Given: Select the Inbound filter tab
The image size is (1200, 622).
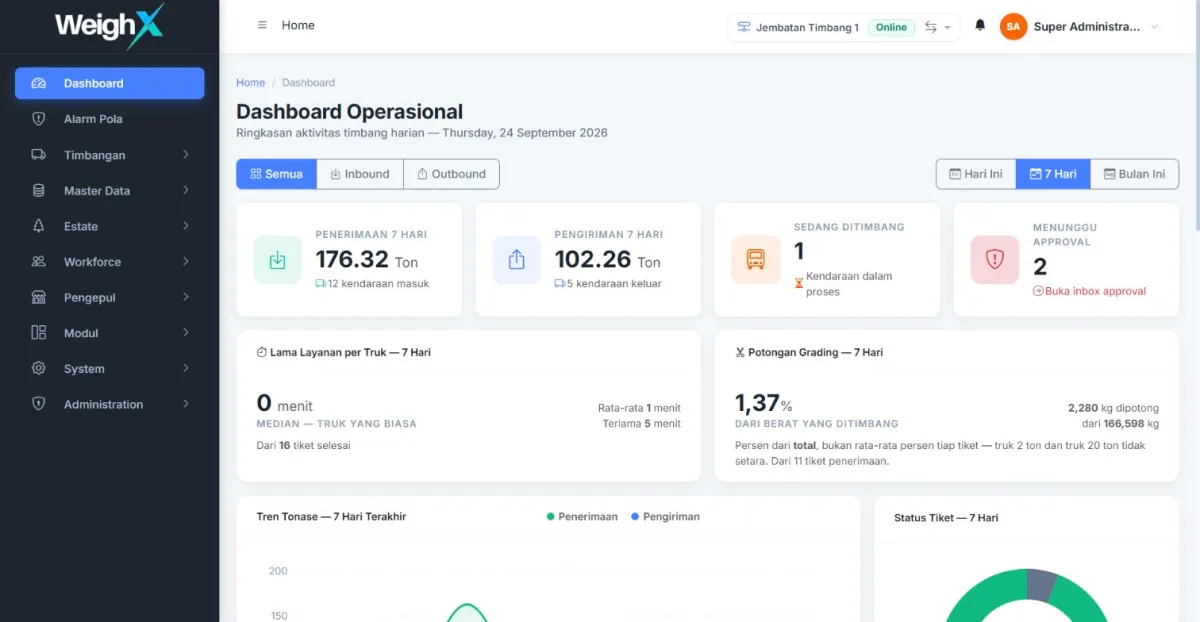Looking at the screenshot, I should pos(360,174).
